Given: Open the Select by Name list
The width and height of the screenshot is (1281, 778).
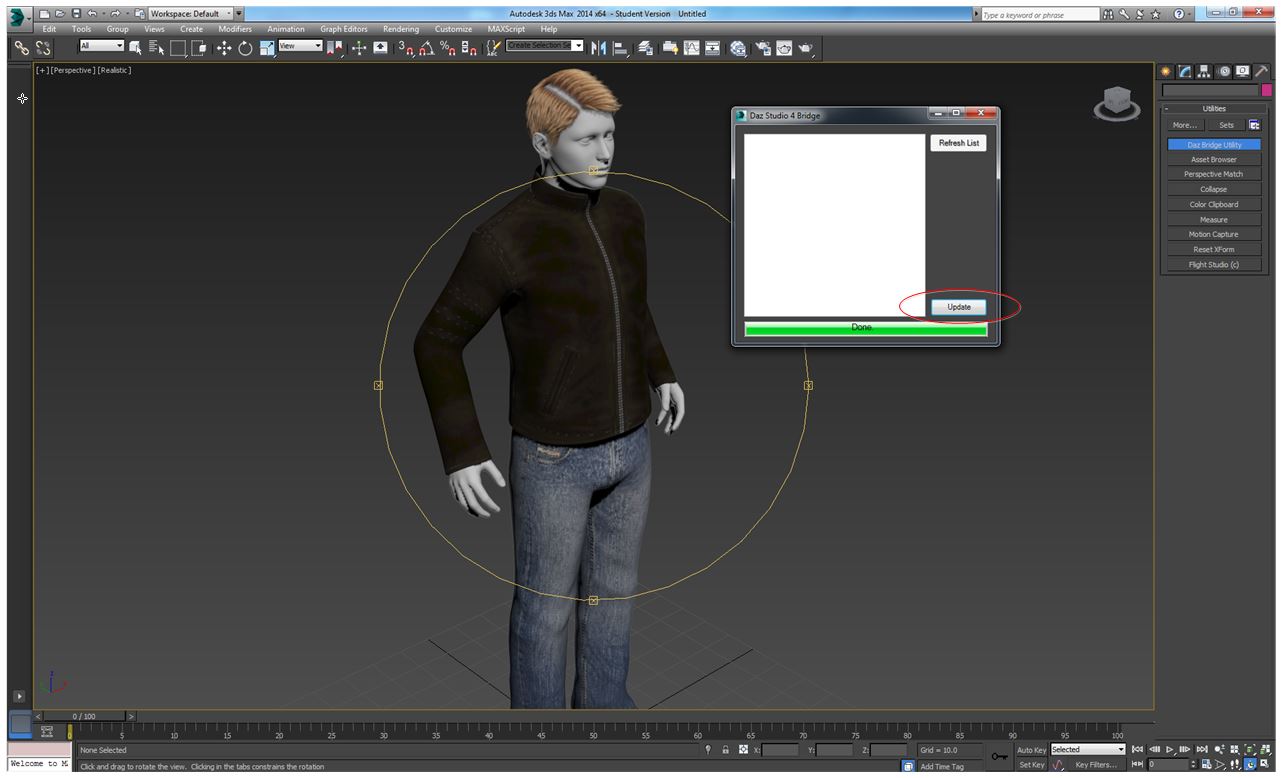Looking at the screenshot, I should pos(156,47).
